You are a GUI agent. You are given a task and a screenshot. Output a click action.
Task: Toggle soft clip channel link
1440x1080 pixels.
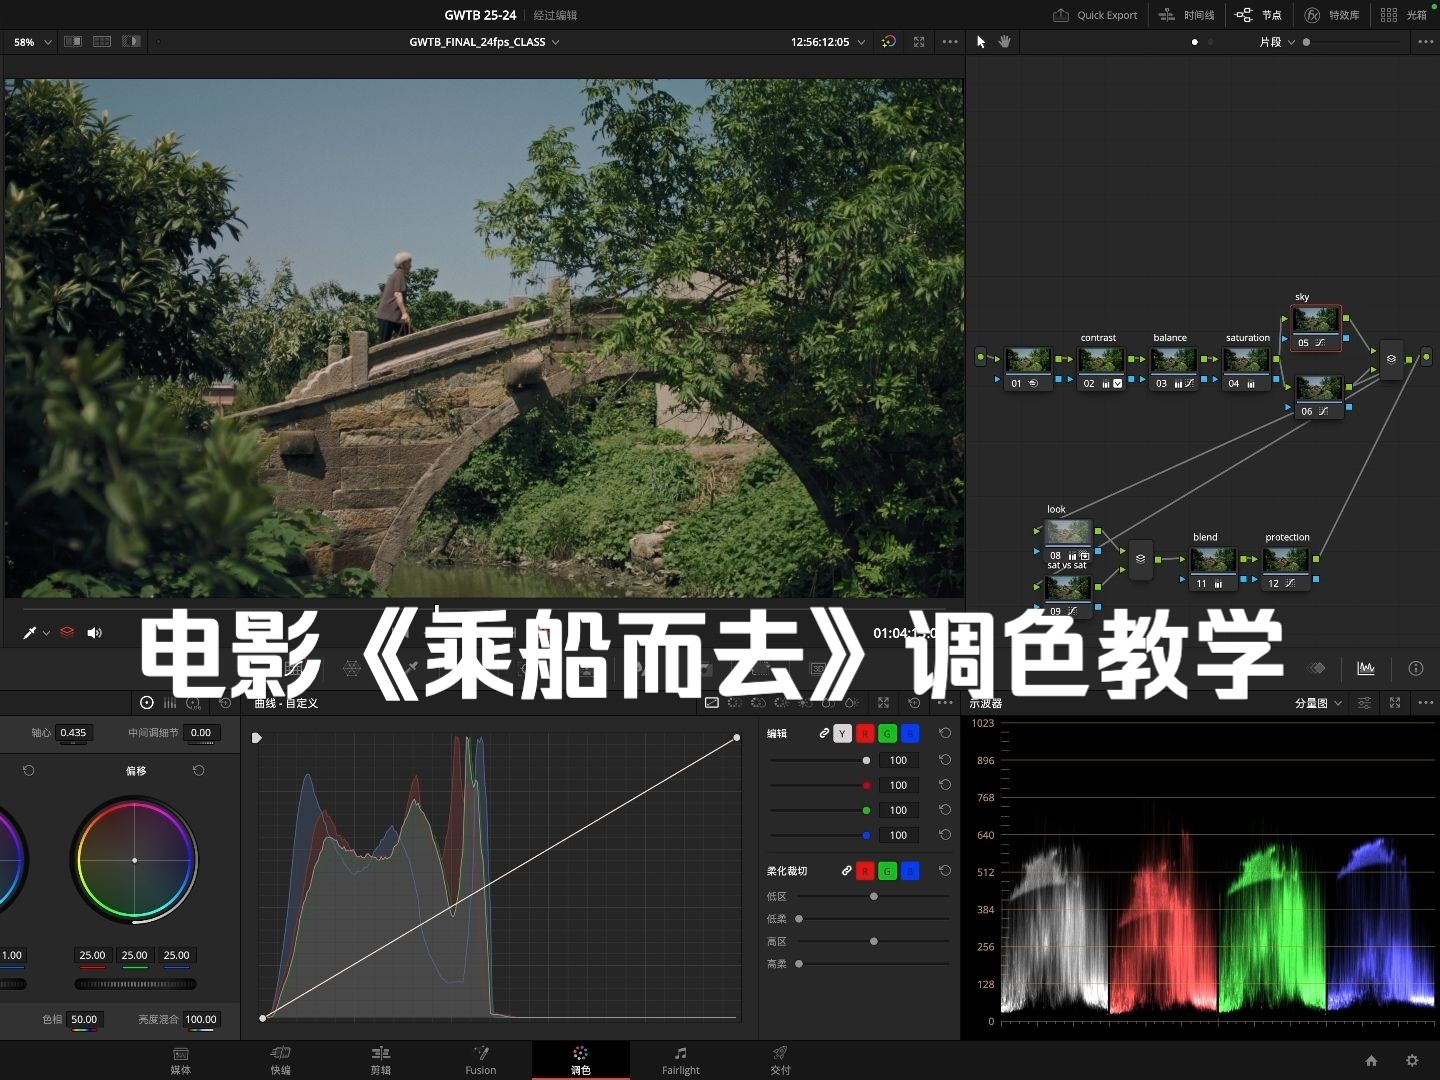pos(846,871)
